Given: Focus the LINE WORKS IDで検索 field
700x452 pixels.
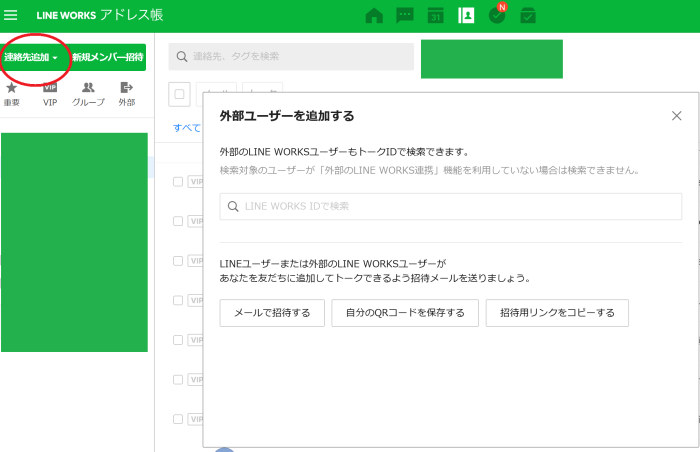Looking at the screenshot, I should pos(450,206).
